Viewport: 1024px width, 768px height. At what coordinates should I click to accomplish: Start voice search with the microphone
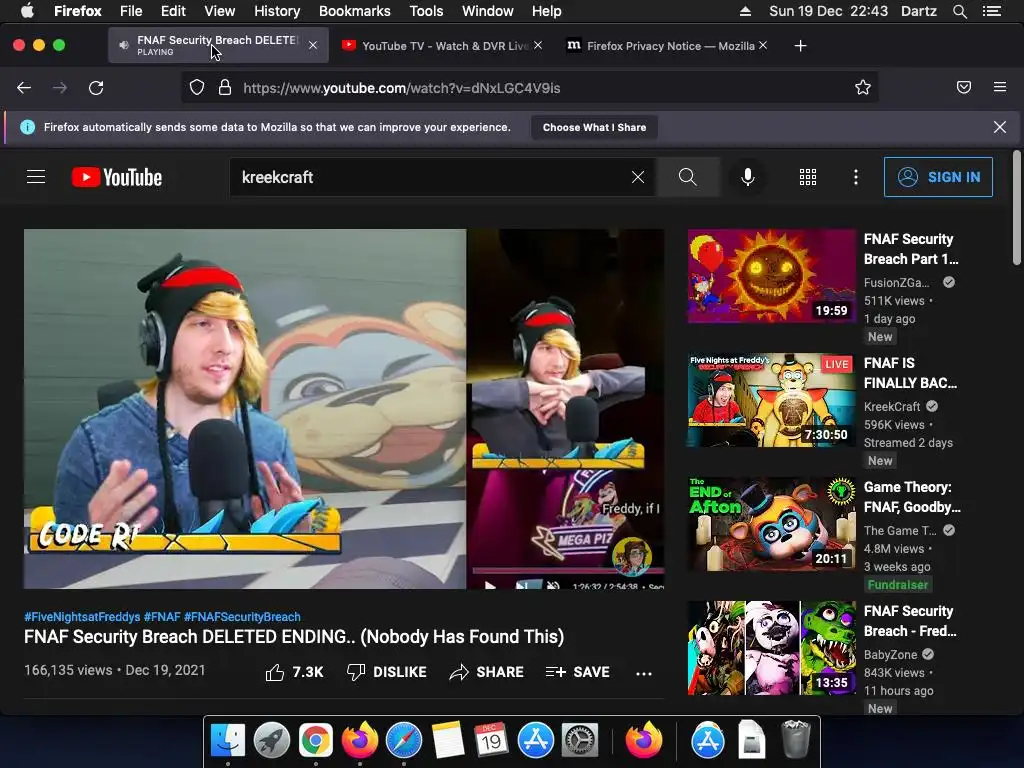pos(748,177)
